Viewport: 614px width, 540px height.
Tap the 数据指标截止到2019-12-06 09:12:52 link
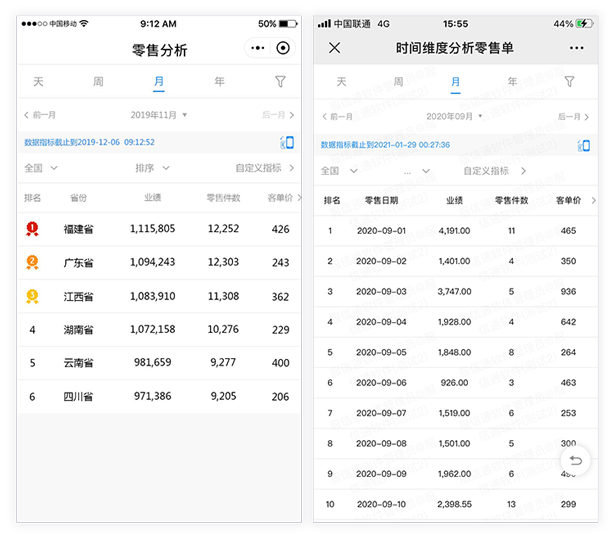tap(89, 142)
